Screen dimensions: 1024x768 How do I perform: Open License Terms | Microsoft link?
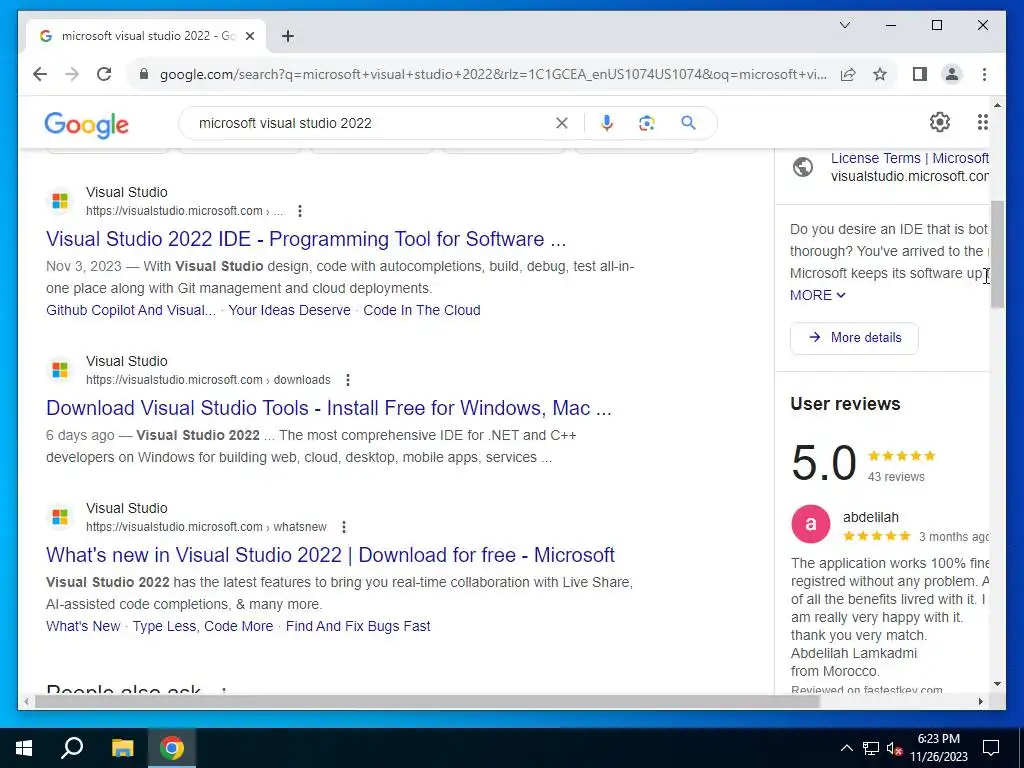(910, 158)
